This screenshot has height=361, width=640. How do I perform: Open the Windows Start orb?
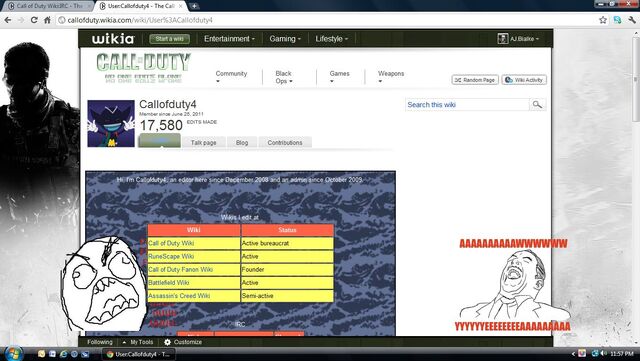pyautogui.click(x=13, y=354)
